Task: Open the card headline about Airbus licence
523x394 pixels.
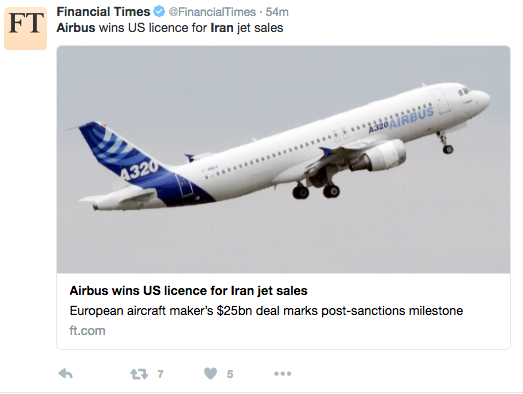Action: [x=188, y=291]
